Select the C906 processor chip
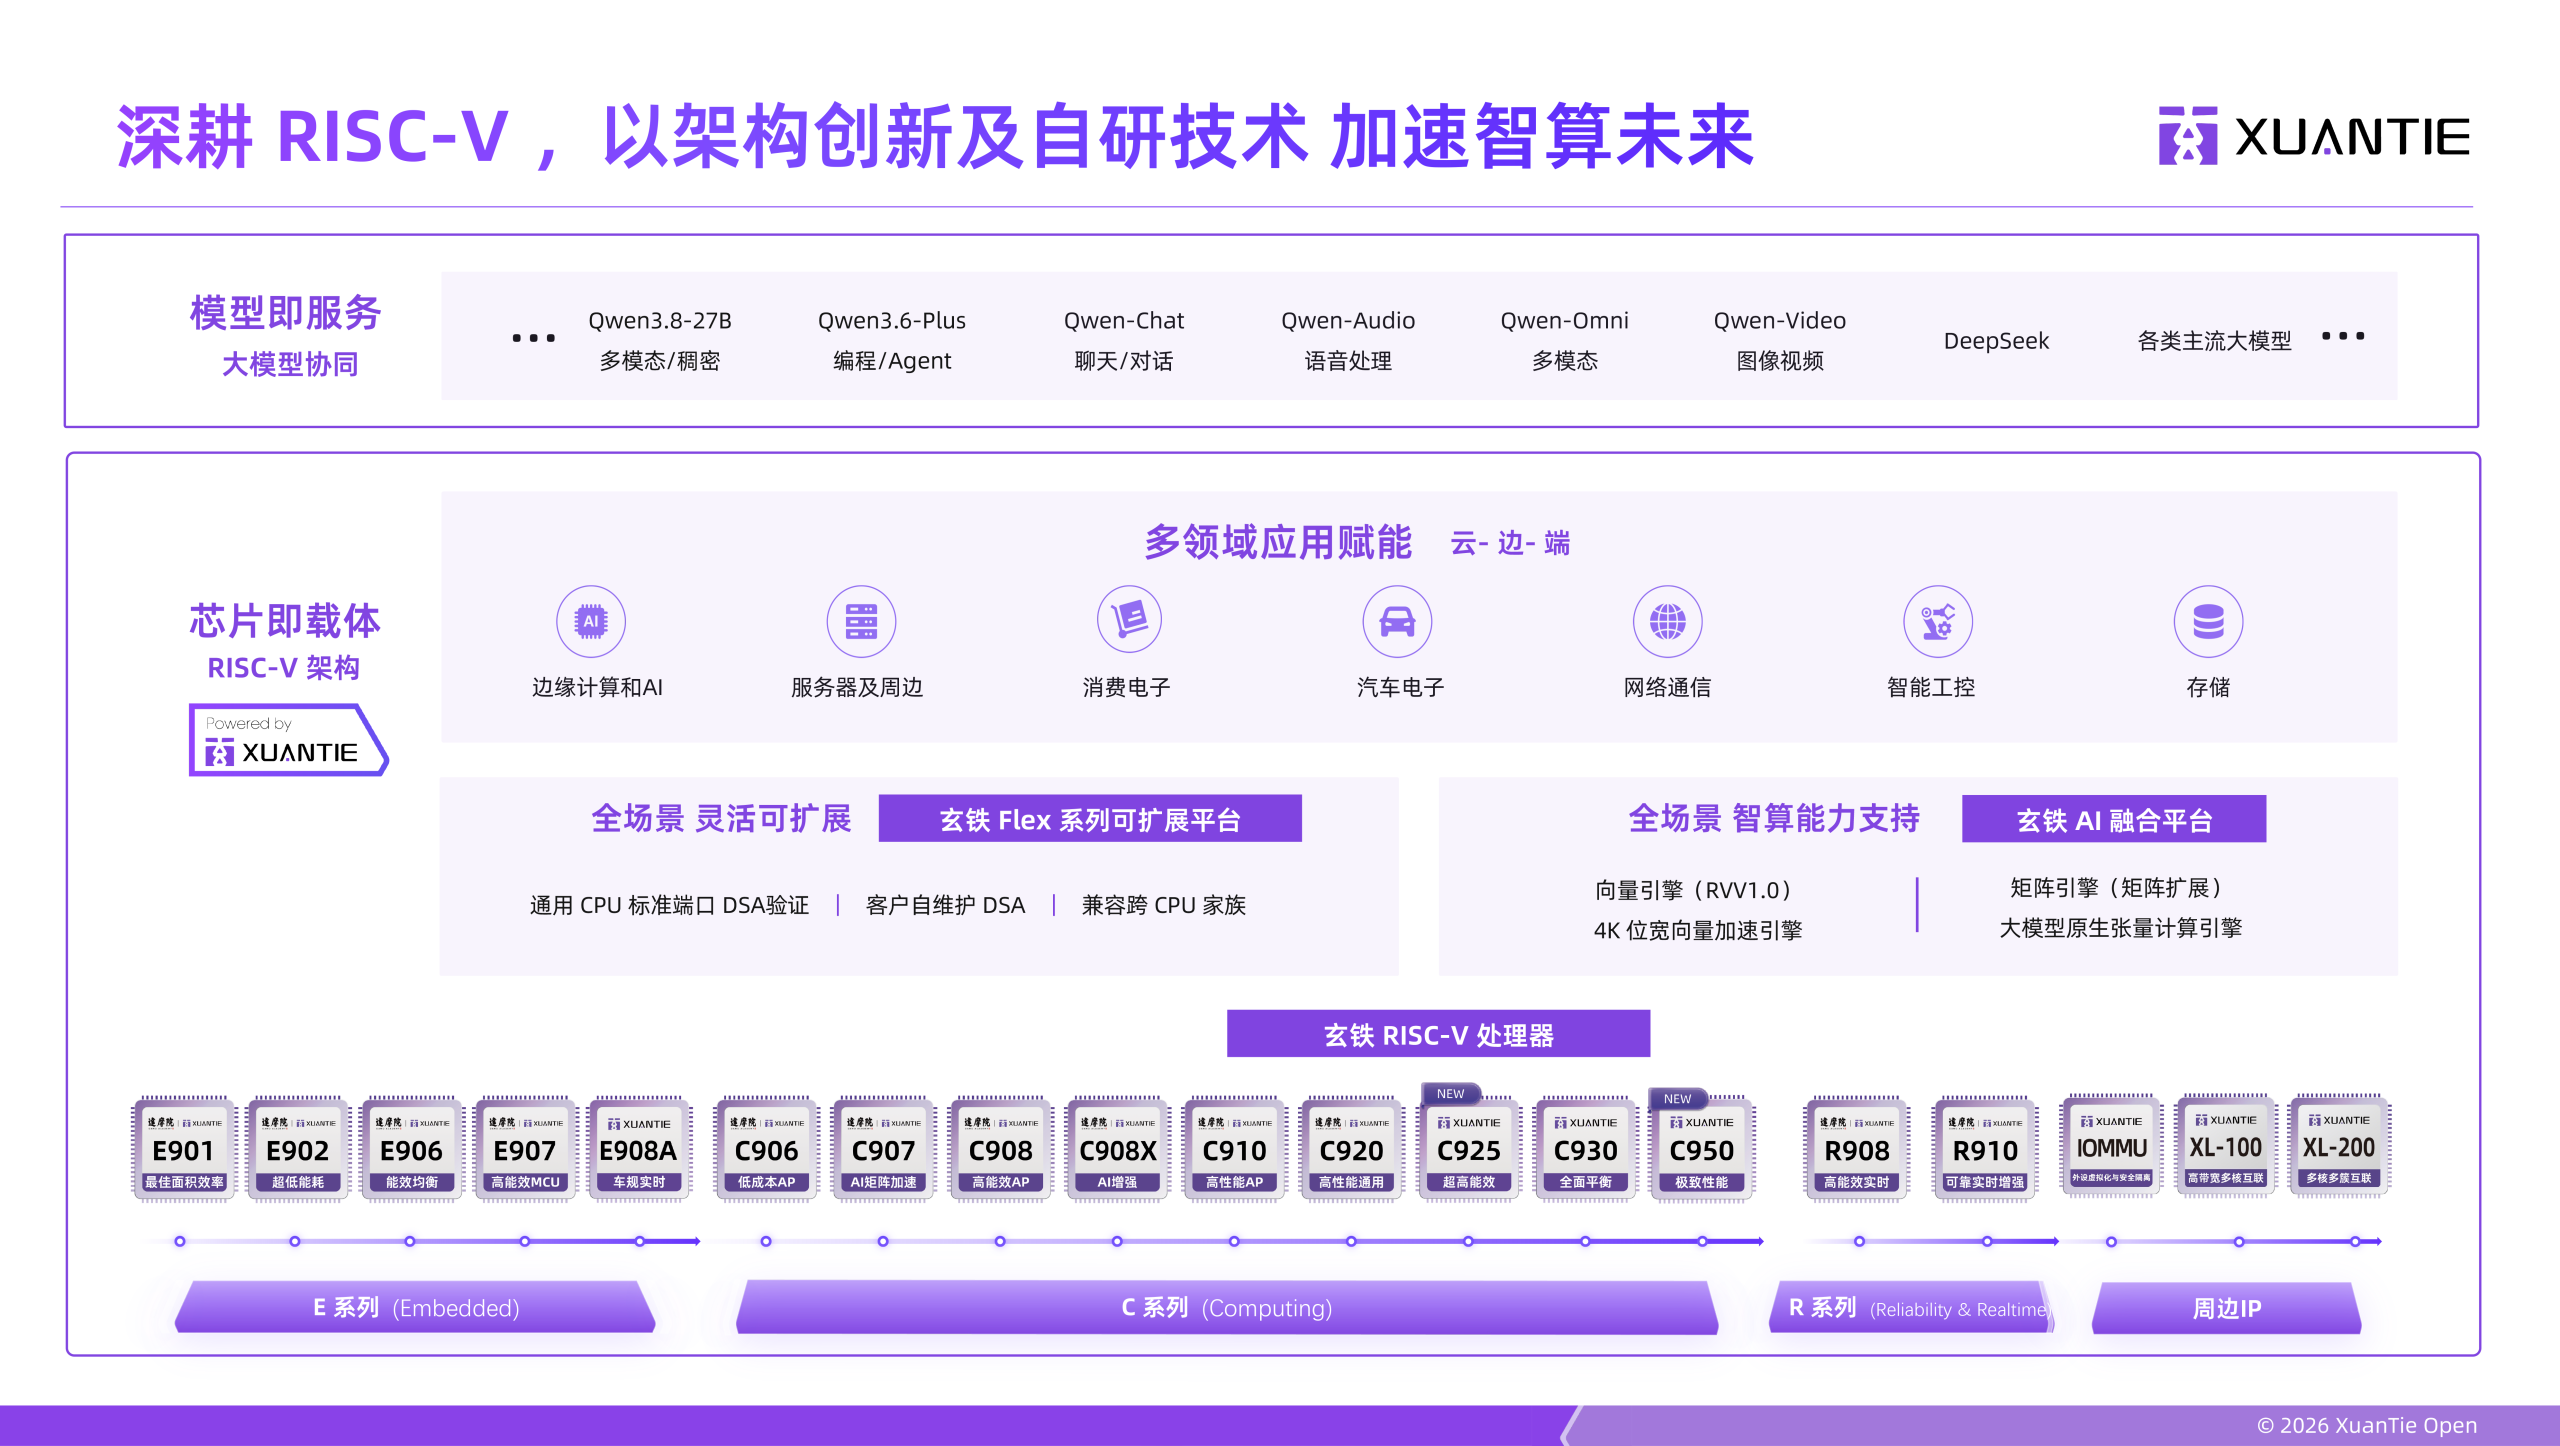This screenshot has height=1446, width=2560. pyautogui.click(x=767, y=1149)
